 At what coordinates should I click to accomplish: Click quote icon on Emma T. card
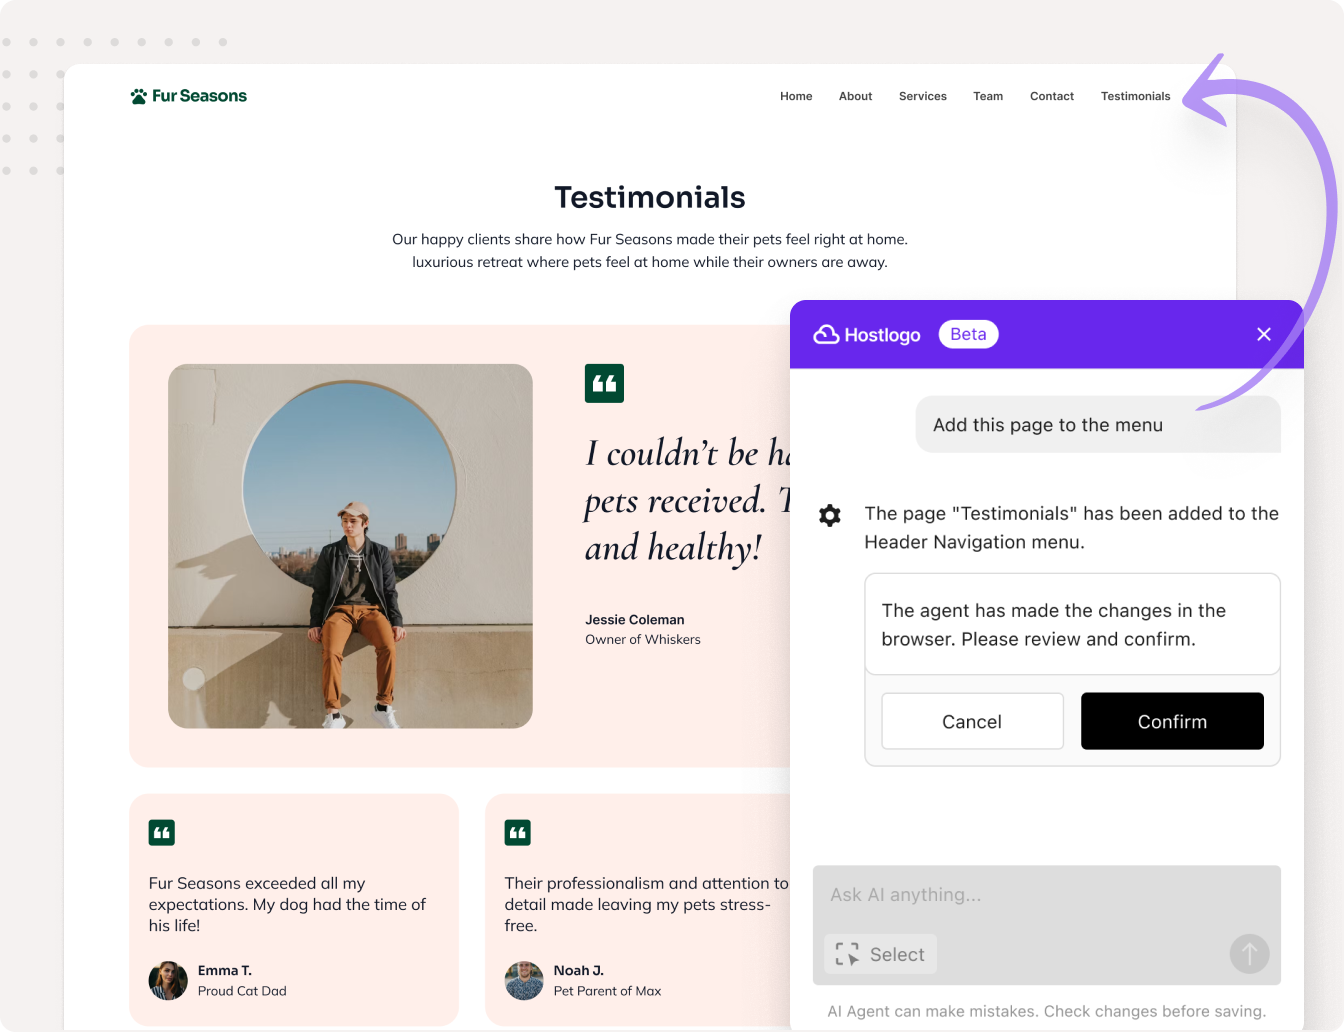(x=162, y=832)
